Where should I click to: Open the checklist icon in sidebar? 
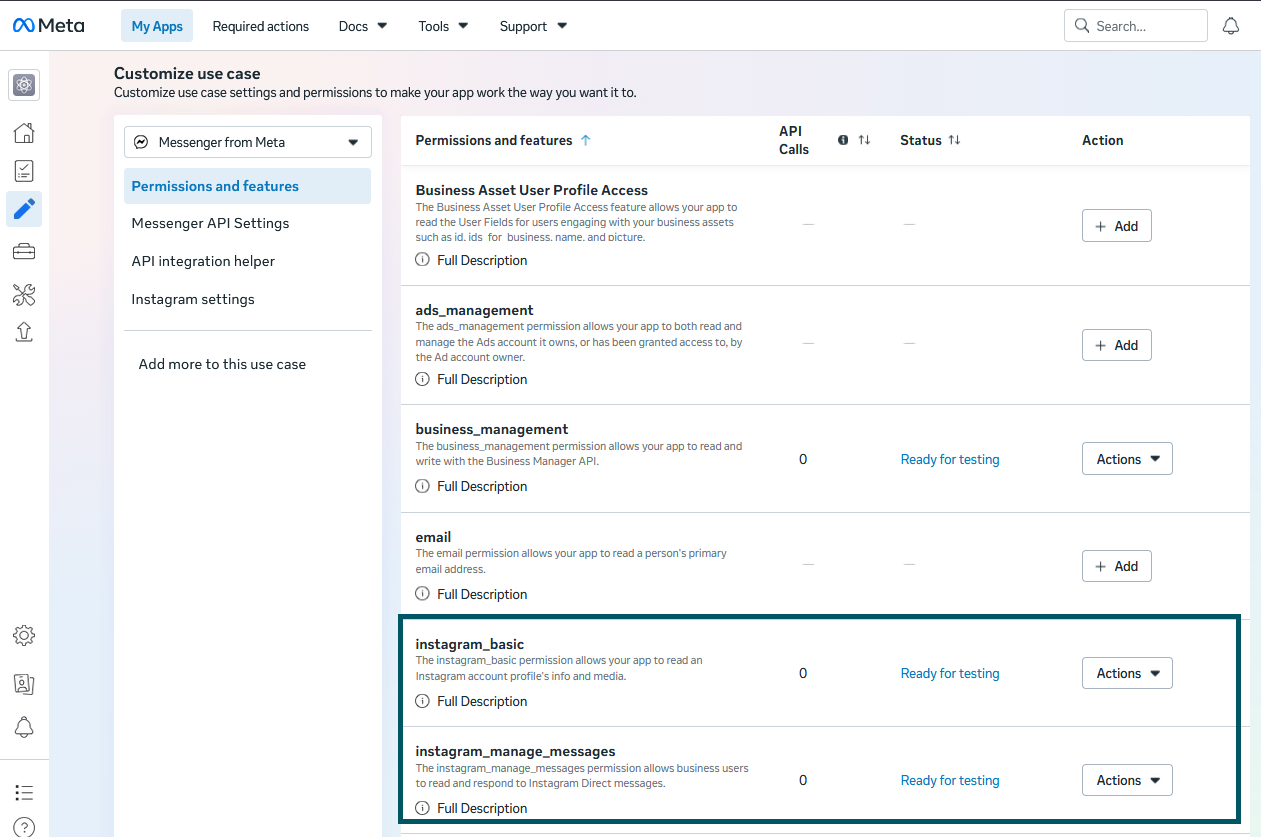25,171
